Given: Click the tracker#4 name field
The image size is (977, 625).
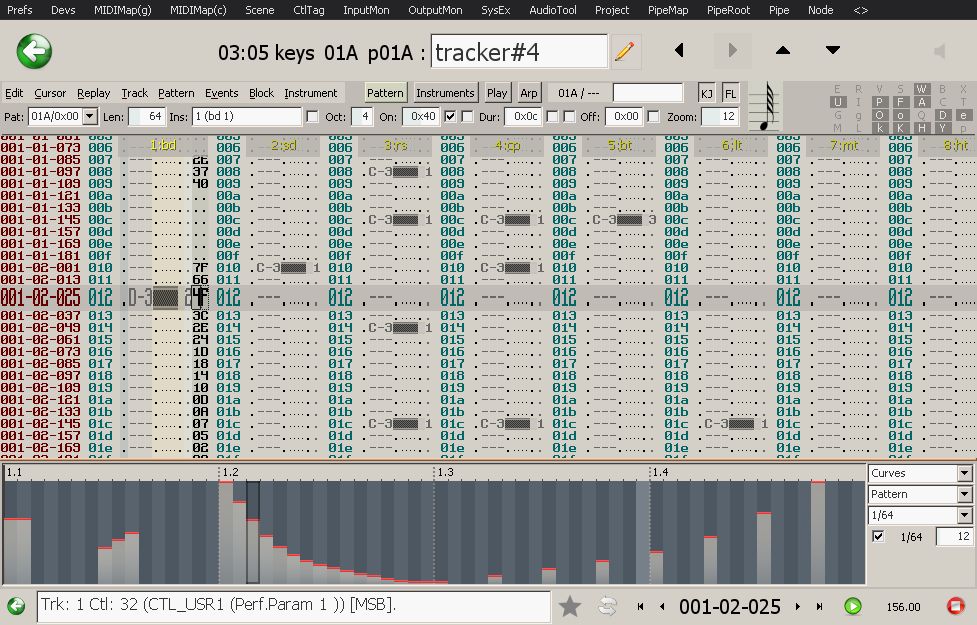Looking at the screenshot, I should coord(519,52).
